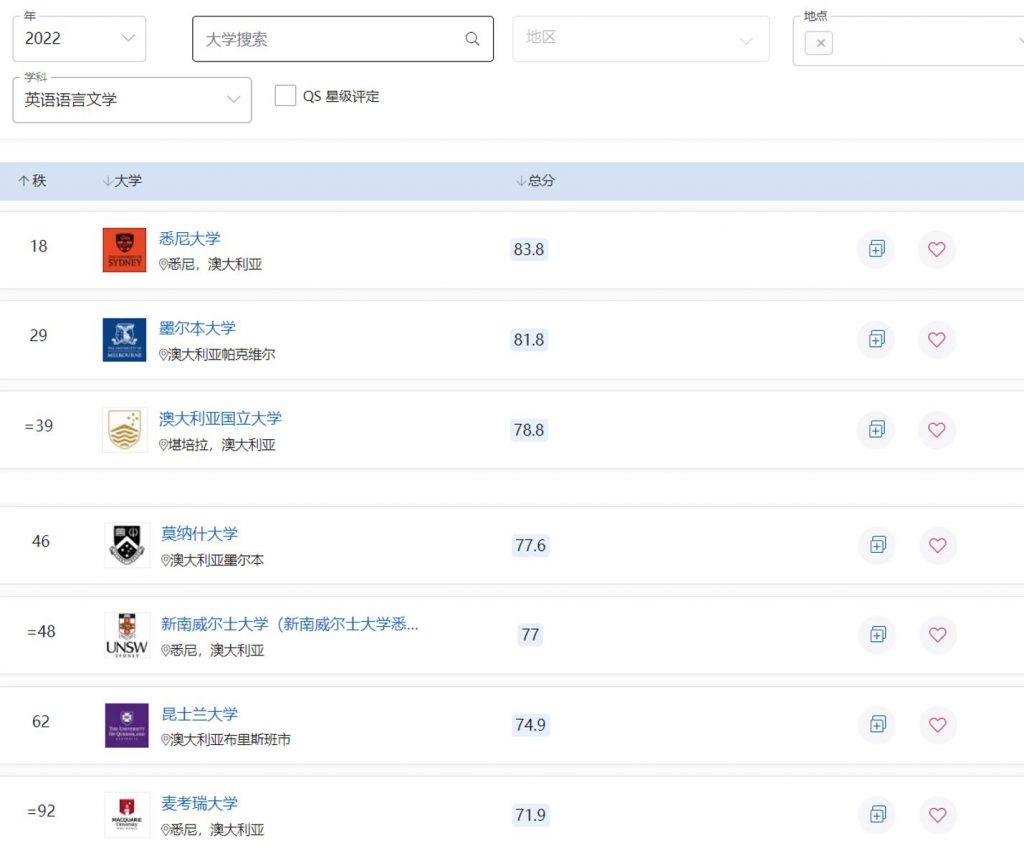Click the University of Queensland purple logo
This screenshot has height=851, width=1024.
click(x=127, y=725)
